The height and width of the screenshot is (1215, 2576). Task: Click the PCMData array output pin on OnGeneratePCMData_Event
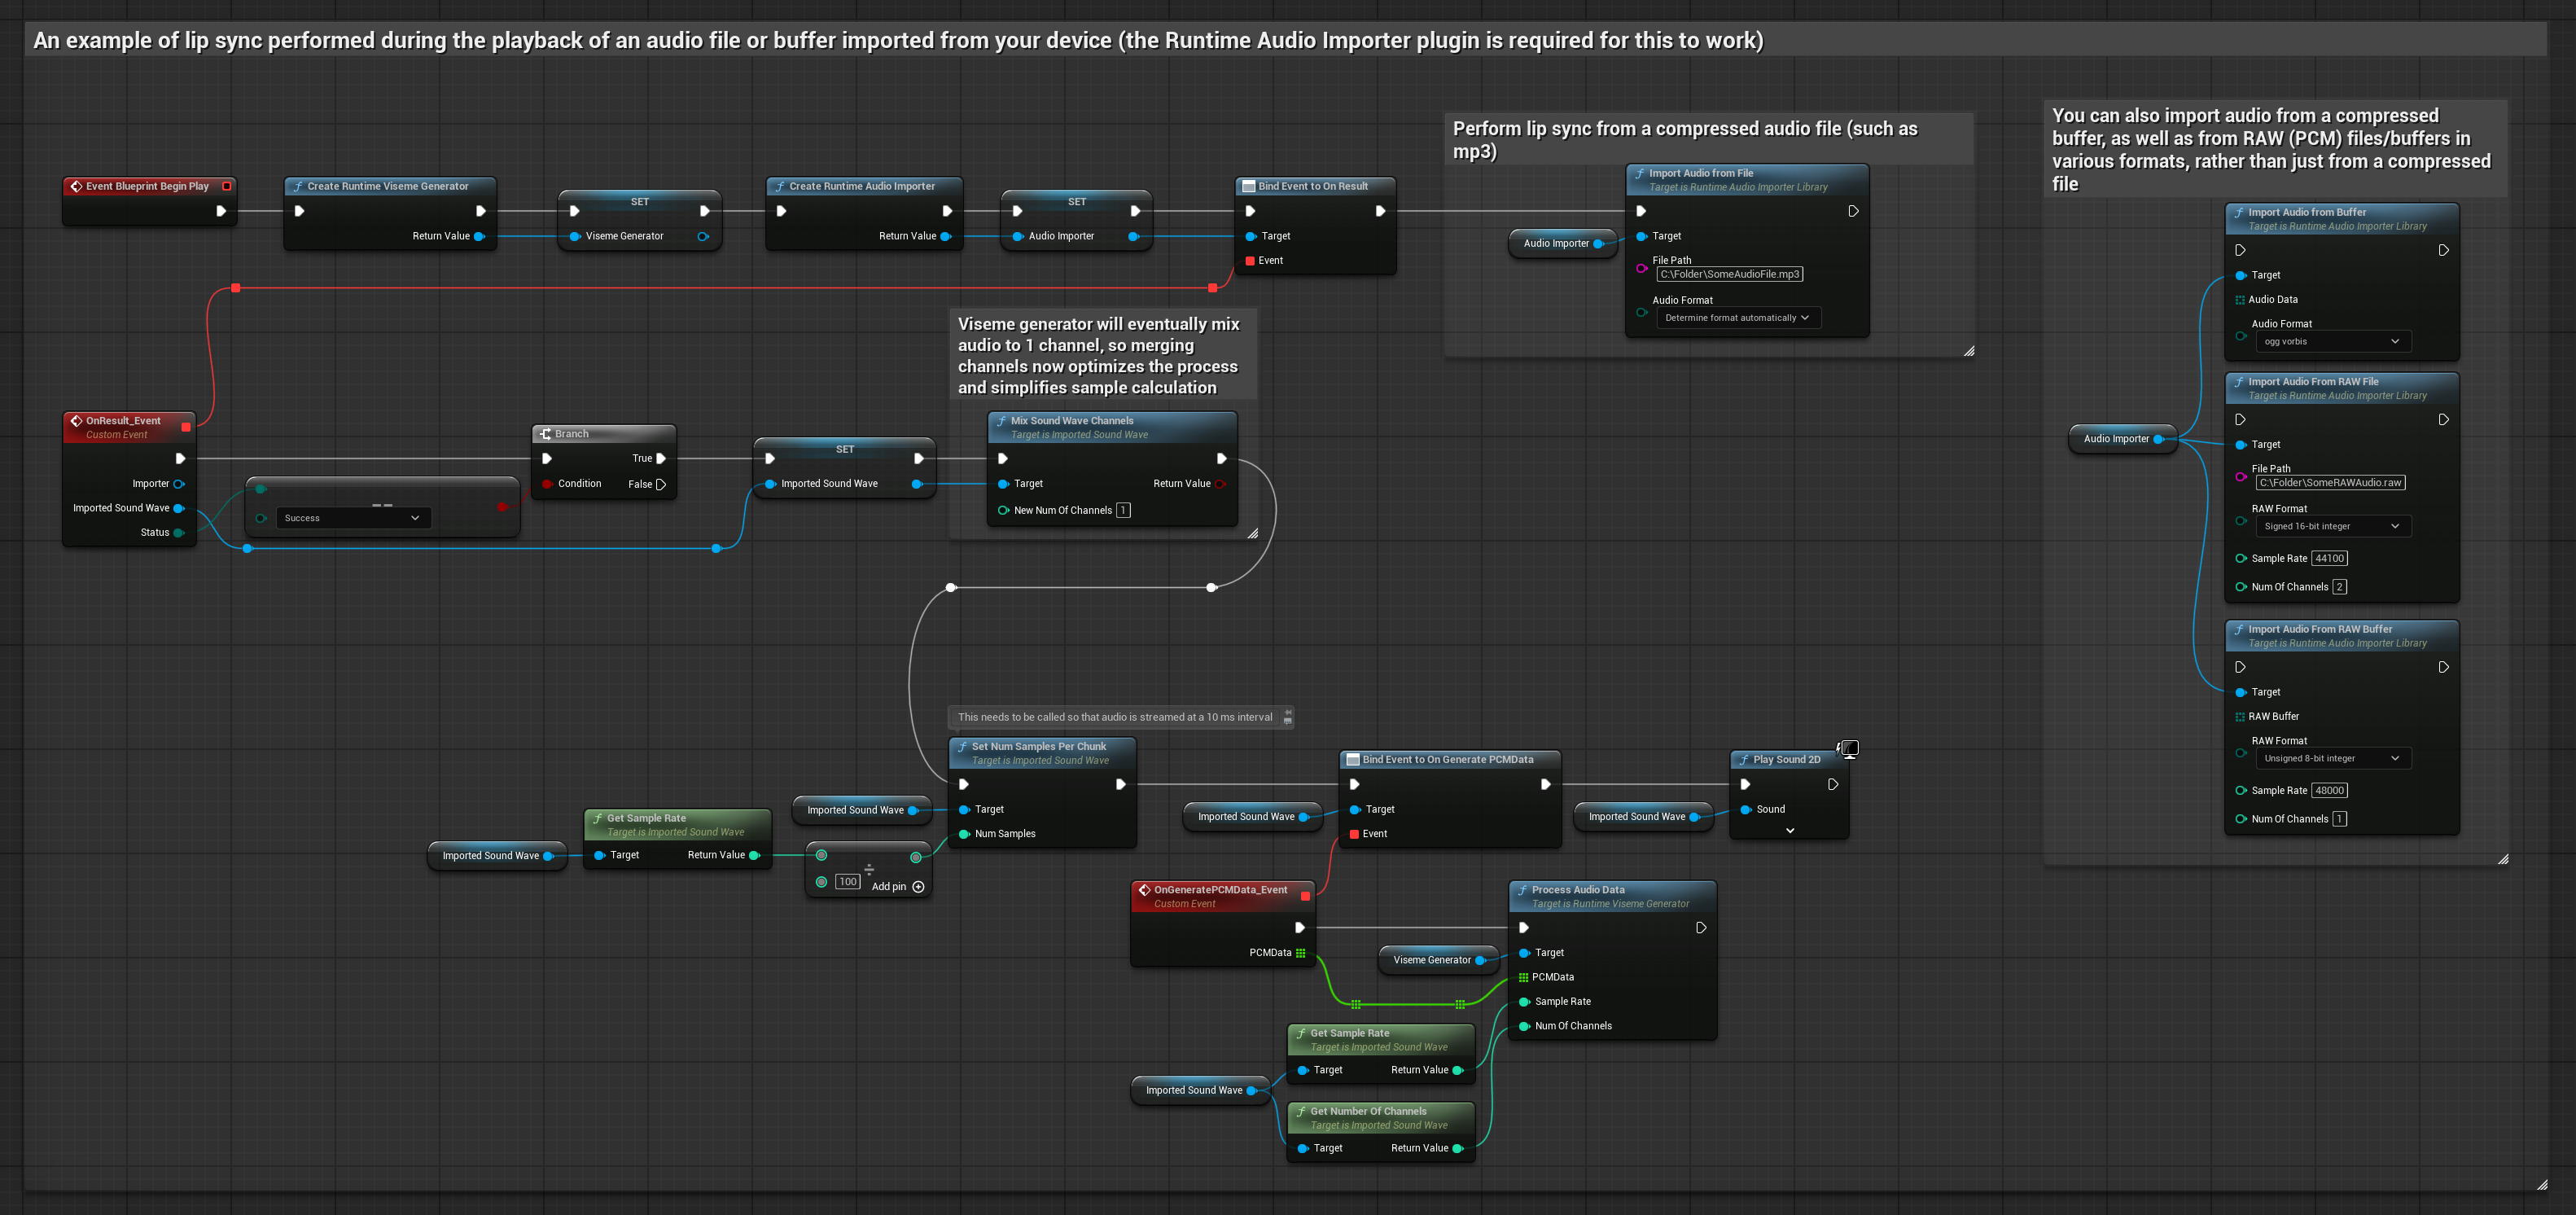(1301, 953)
